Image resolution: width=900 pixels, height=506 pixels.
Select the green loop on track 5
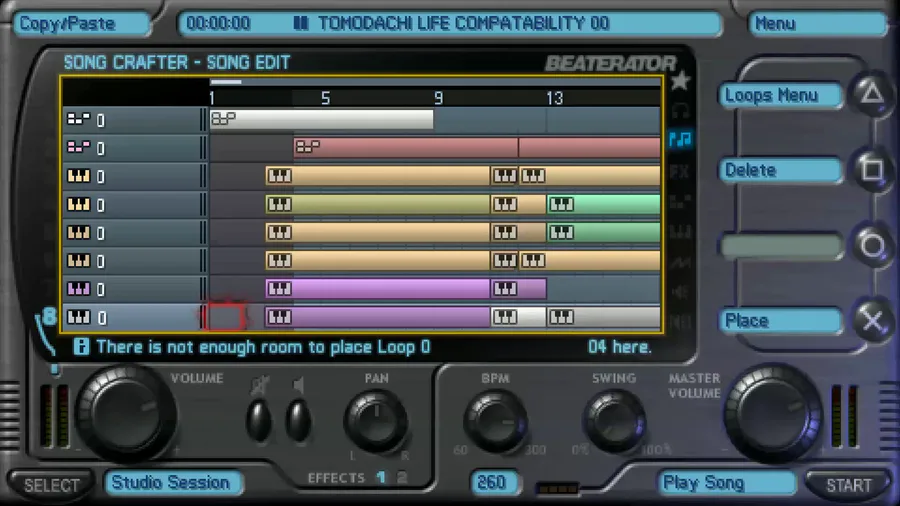603,232
